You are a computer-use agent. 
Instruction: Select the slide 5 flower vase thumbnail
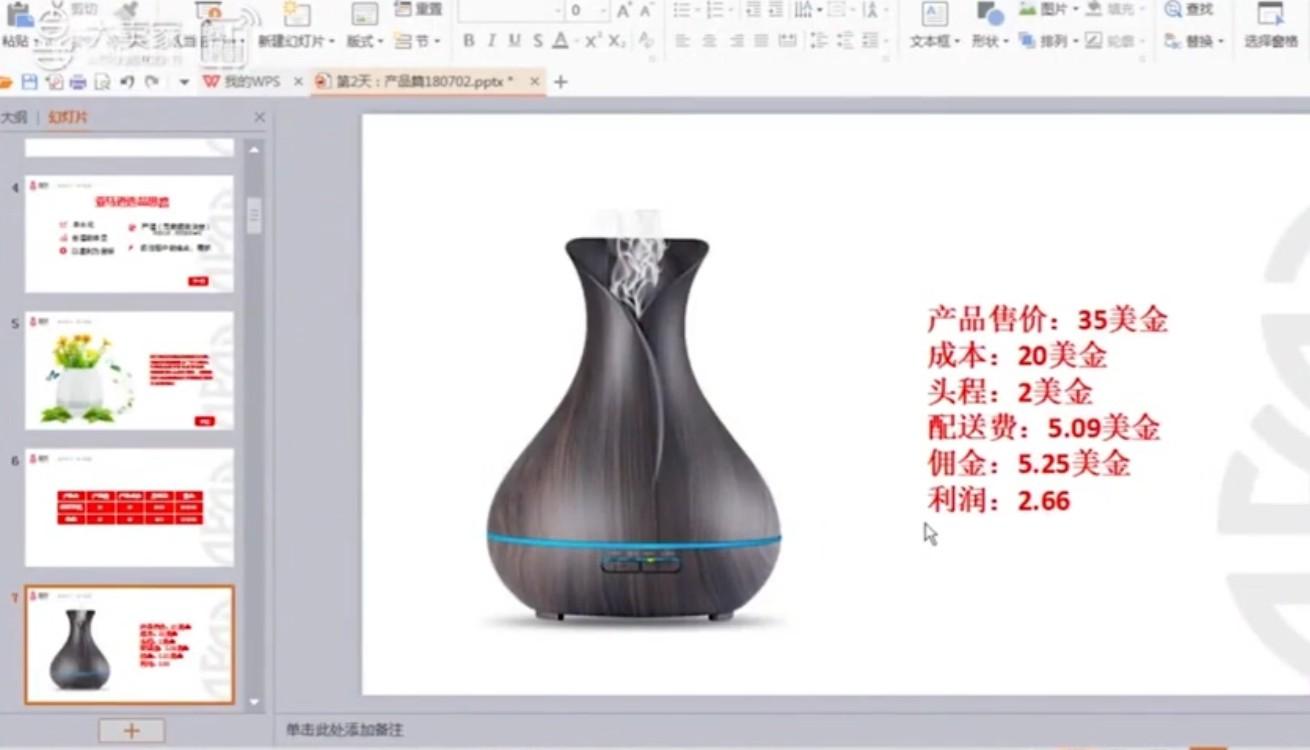pos(129,370)
